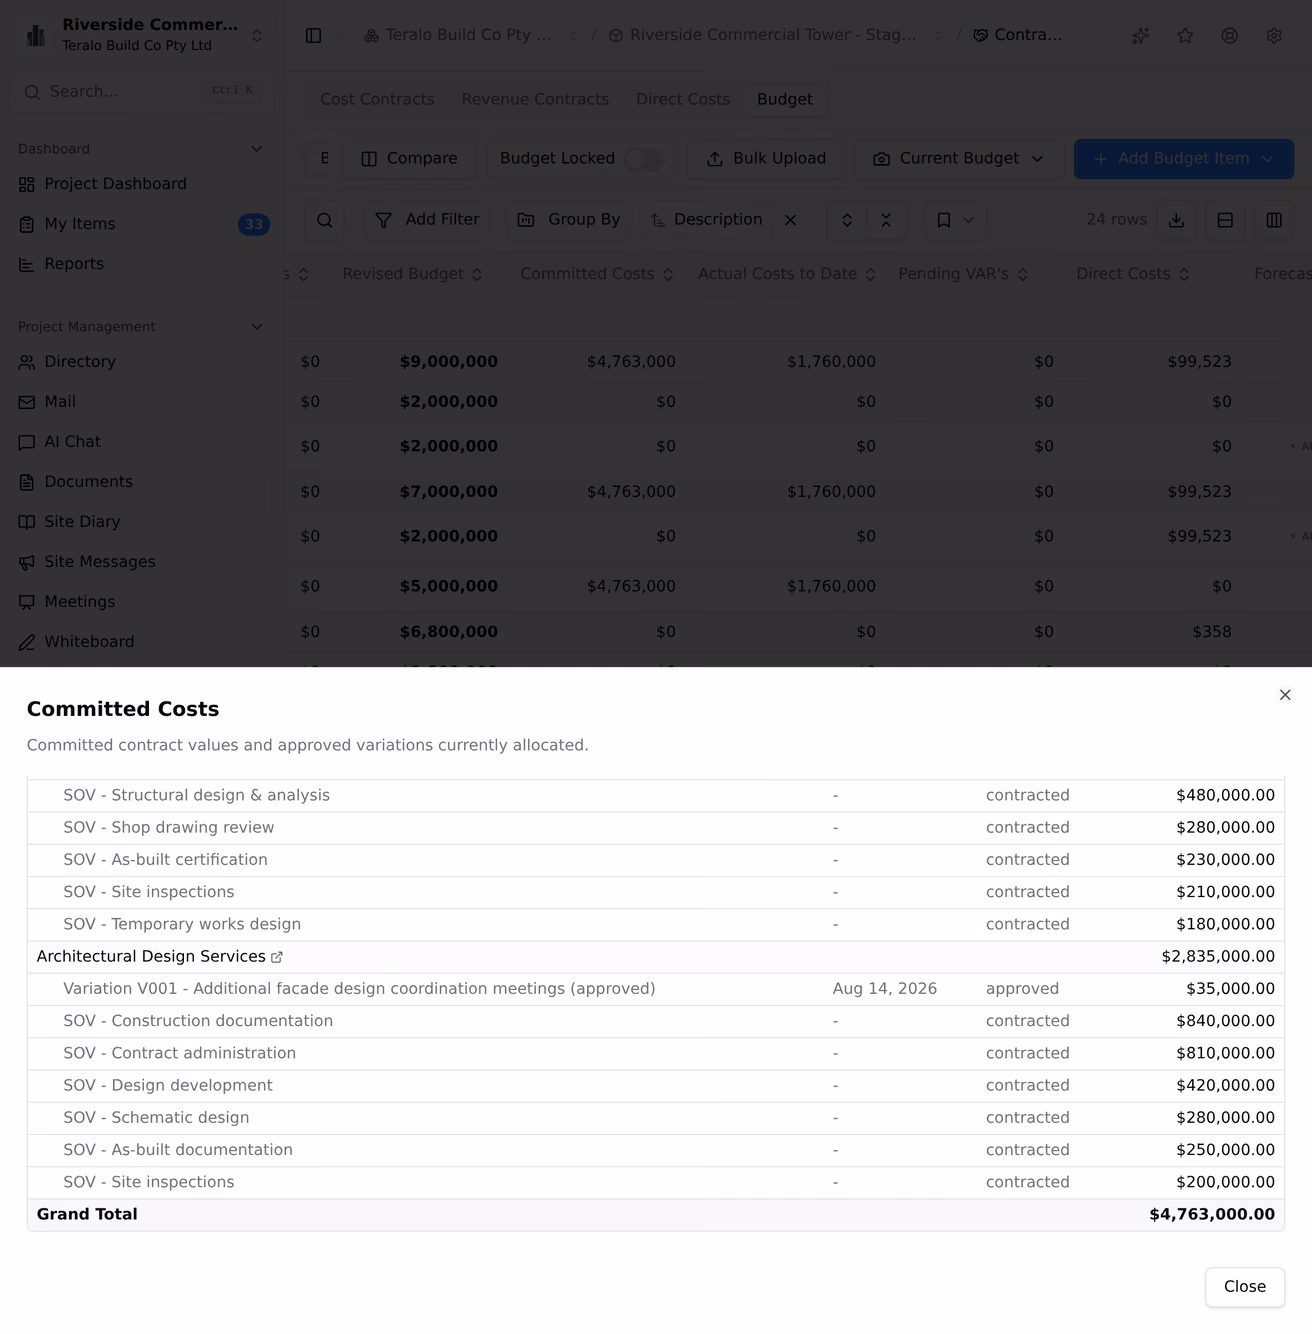This screenshot has height=1334, width=1312.
Task: Open the help support icon
Action: 1229,35
